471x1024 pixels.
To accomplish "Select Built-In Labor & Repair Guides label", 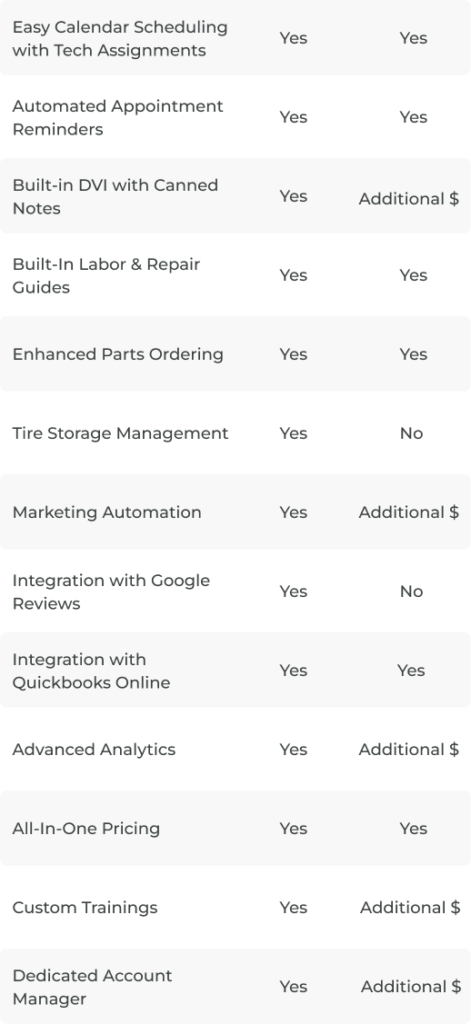I will point(106,276).
